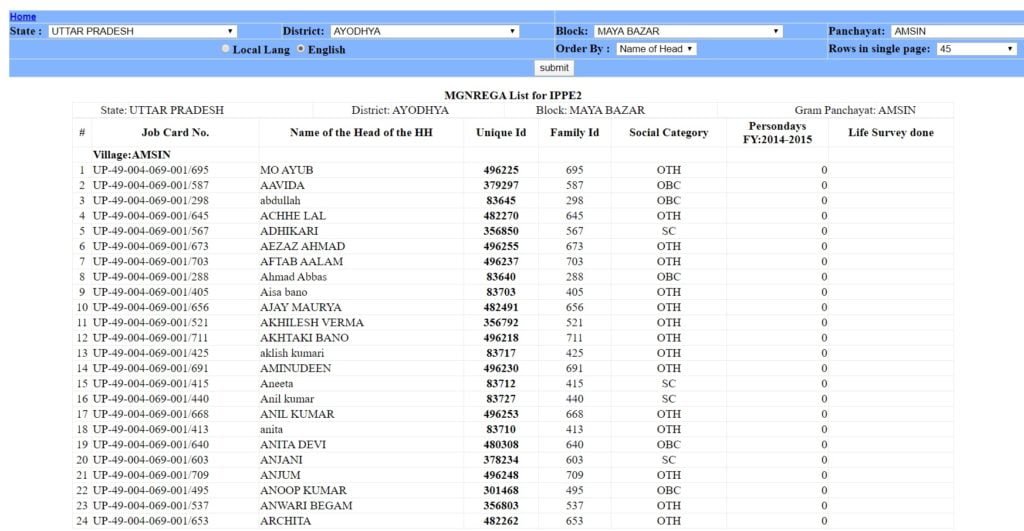Viewport: 1024px width, 531px height.
Task: Click job card UP-49-004-069-001/695
Action: coord(151,170)
